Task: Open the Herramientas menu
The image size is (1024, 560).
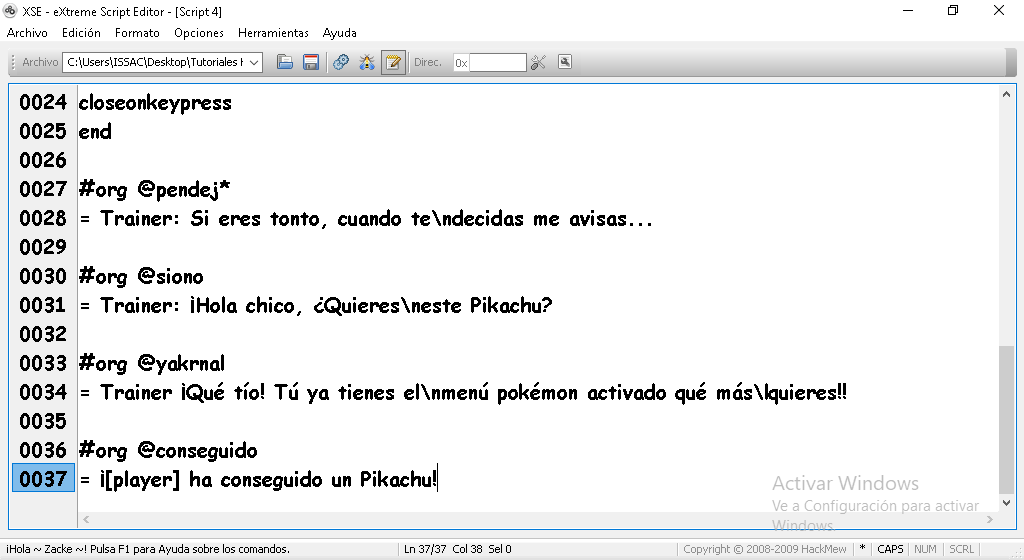Action: pos(273,33)
